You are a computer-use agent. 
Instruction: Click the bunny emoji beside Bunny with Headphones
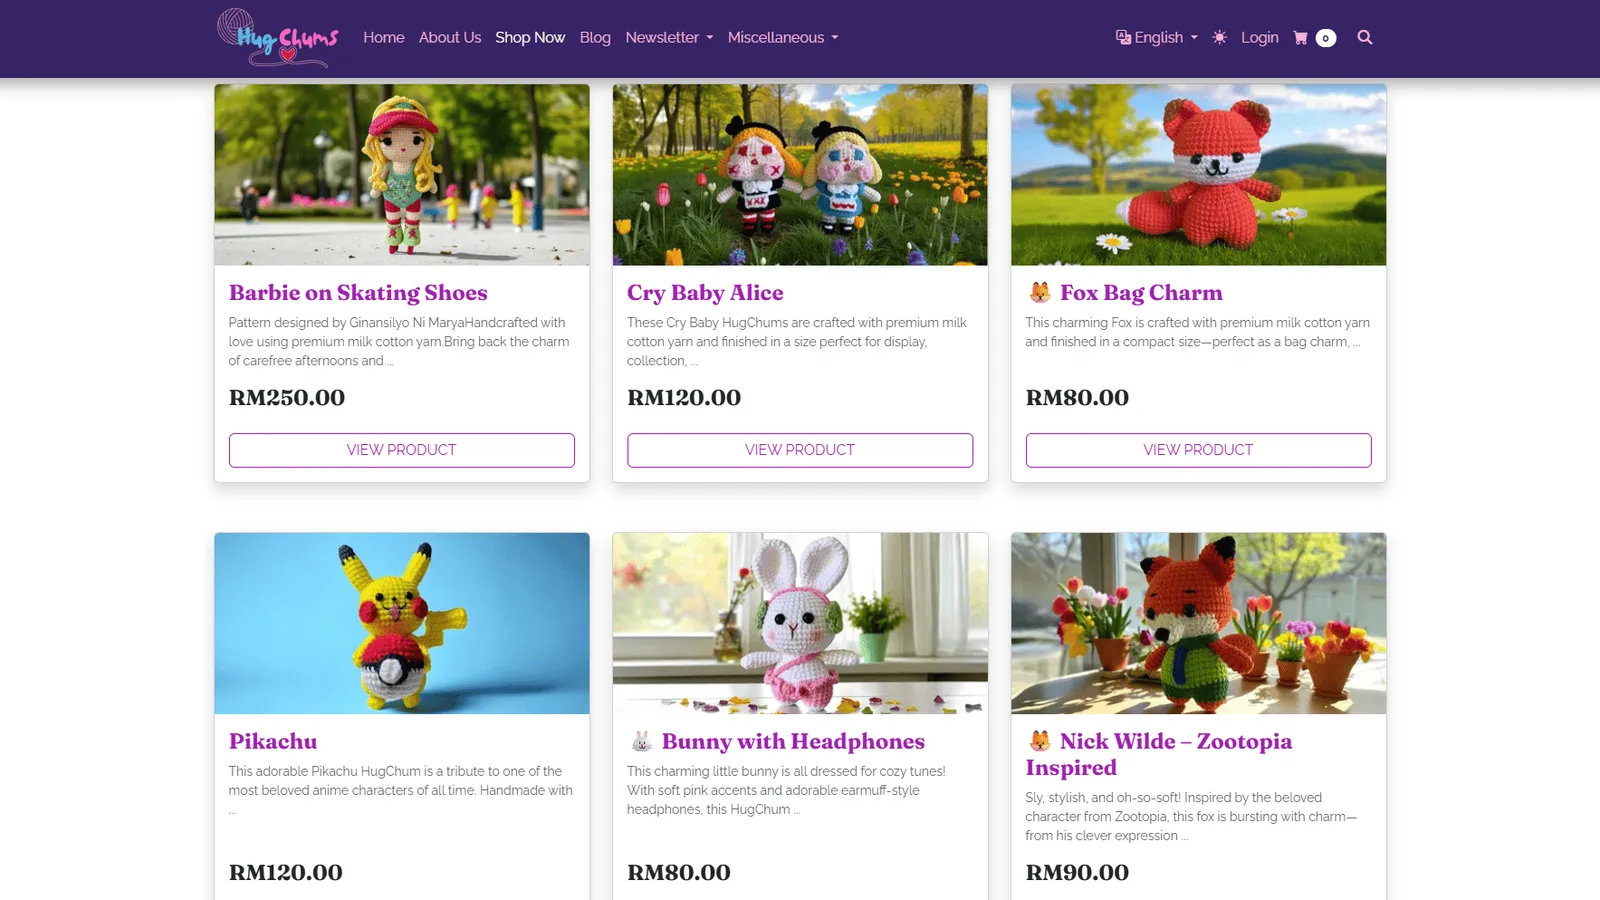click(x=642, y=741)
